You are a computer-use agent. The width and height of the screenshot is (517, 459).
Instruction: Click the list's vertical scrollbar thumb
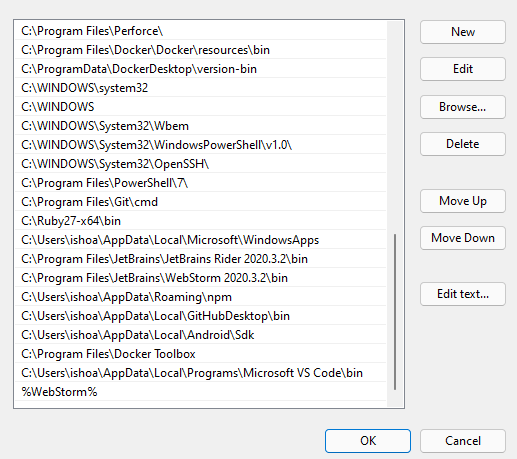point(395,312)
